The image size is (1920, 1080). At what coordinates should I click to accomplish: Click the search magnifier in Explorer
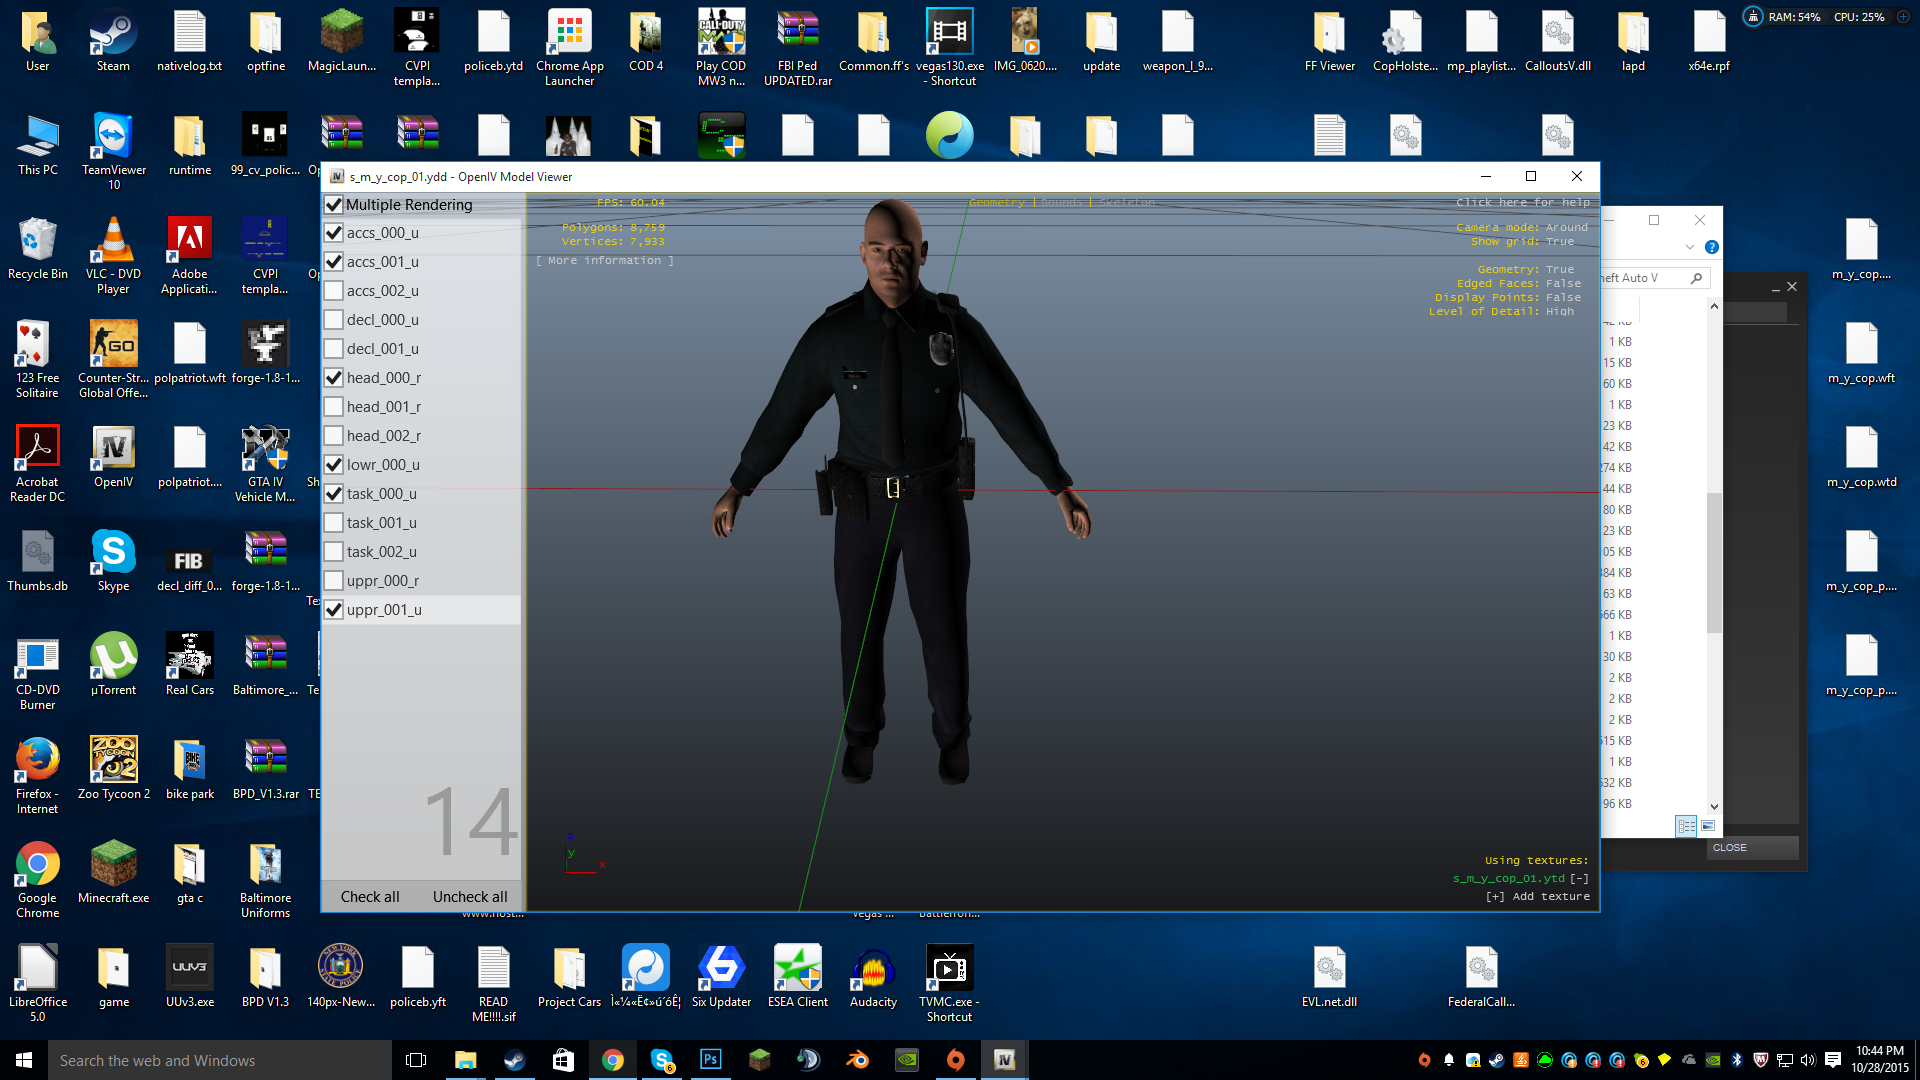(x=1696, y=278)
